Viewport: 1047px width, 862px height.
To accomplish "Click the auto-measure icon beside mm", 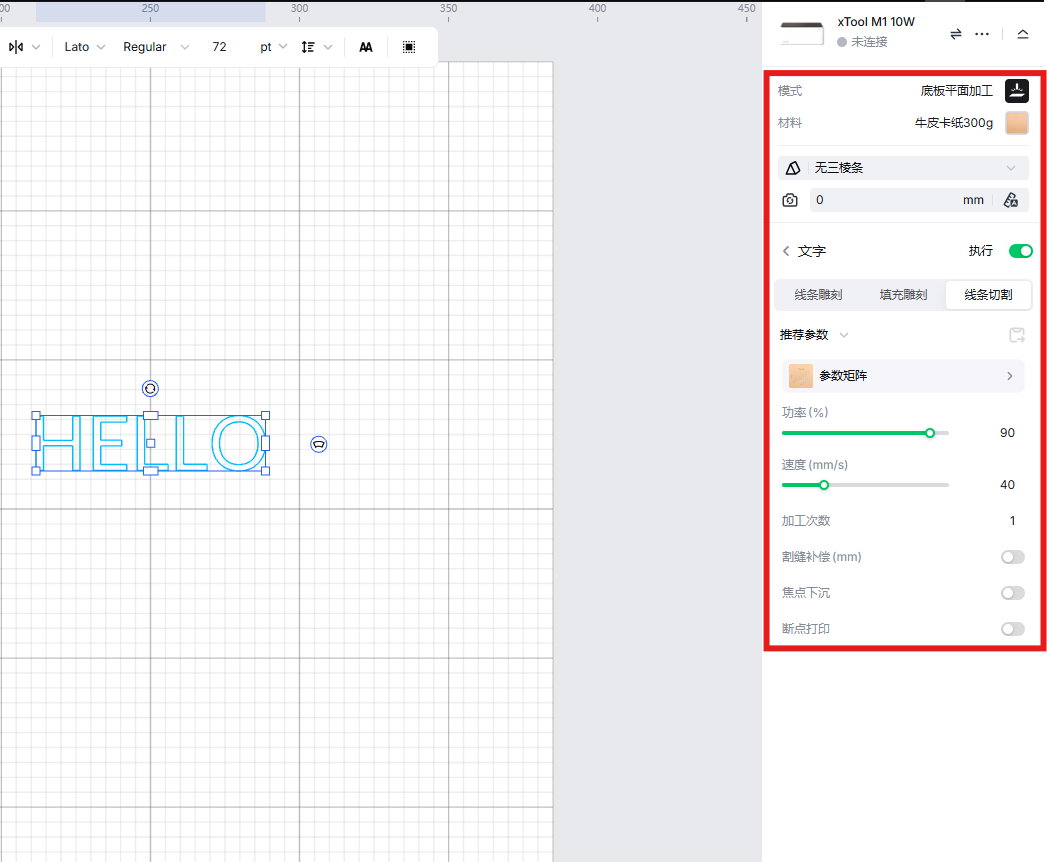I will (1010, 200).
